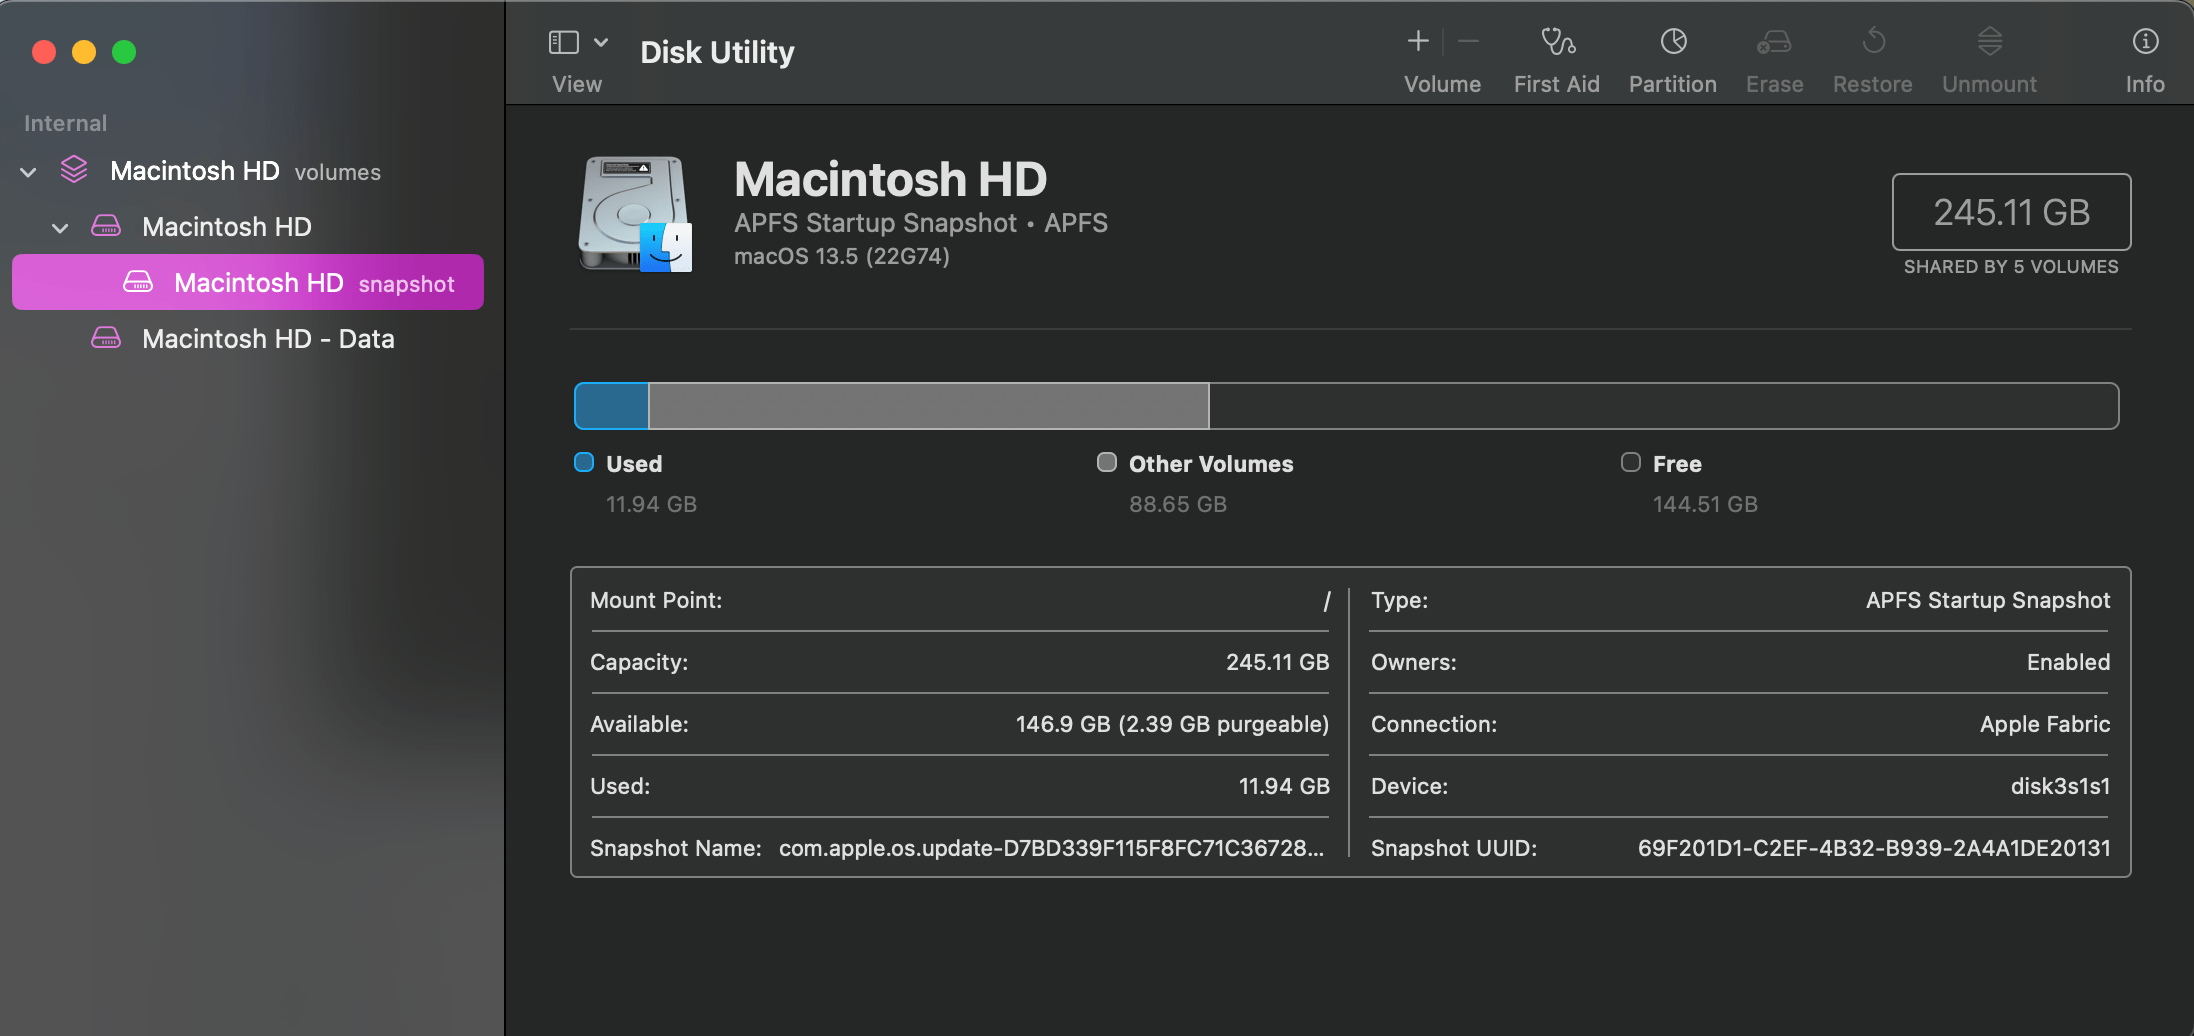Click the 245.11 GB capacity box
The image size is (2194, 1036).
2011,212
